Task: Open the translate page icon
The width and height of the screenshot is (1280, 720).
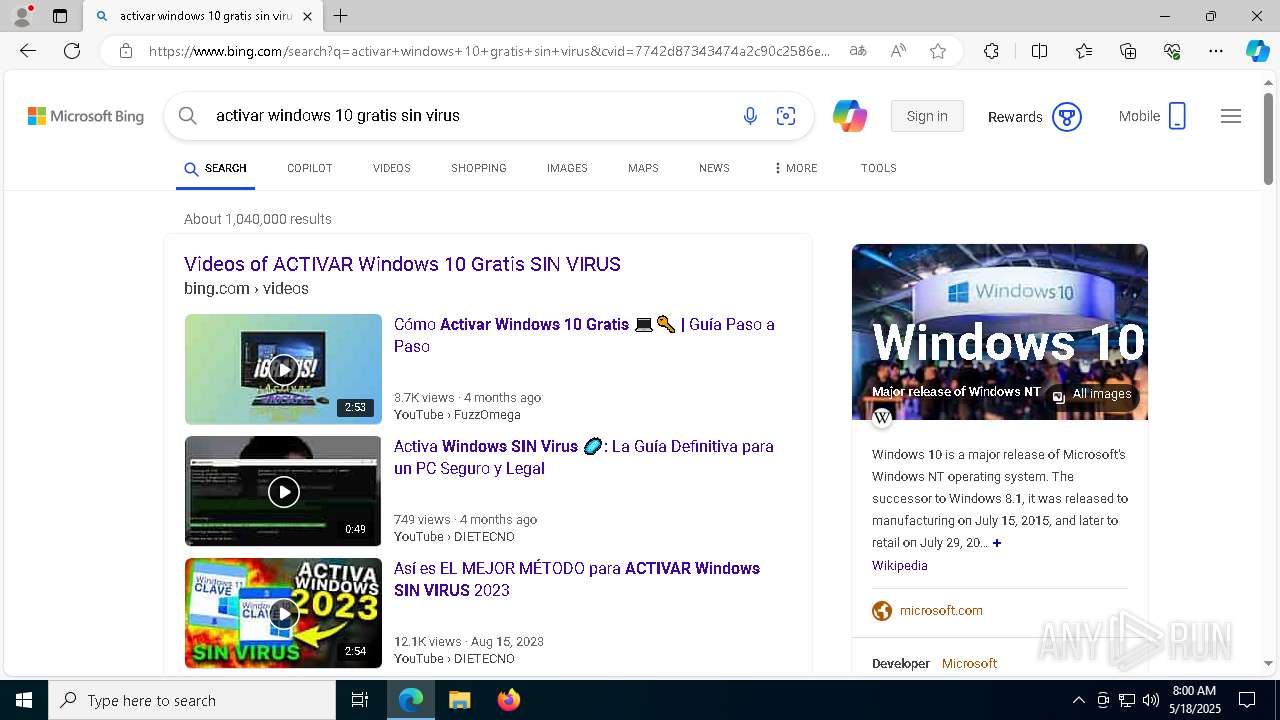Action: 858,51
